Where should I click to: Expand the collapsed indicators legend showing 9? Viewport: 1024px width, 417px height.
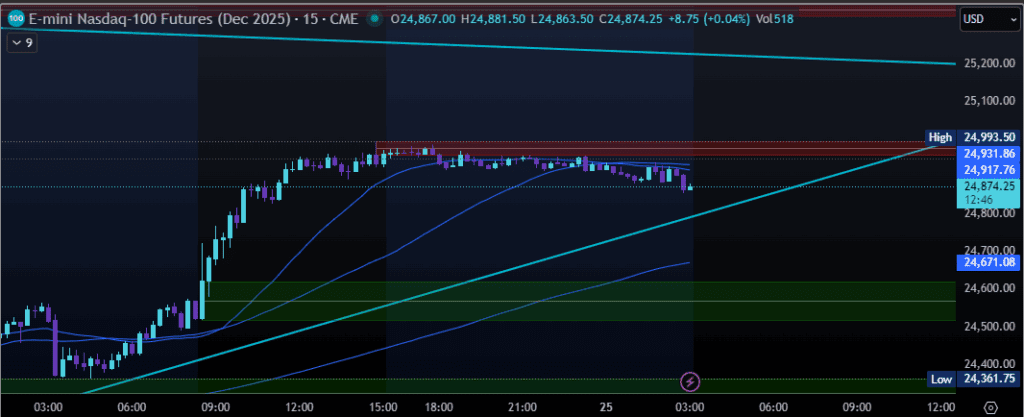(x=20, y=43)
